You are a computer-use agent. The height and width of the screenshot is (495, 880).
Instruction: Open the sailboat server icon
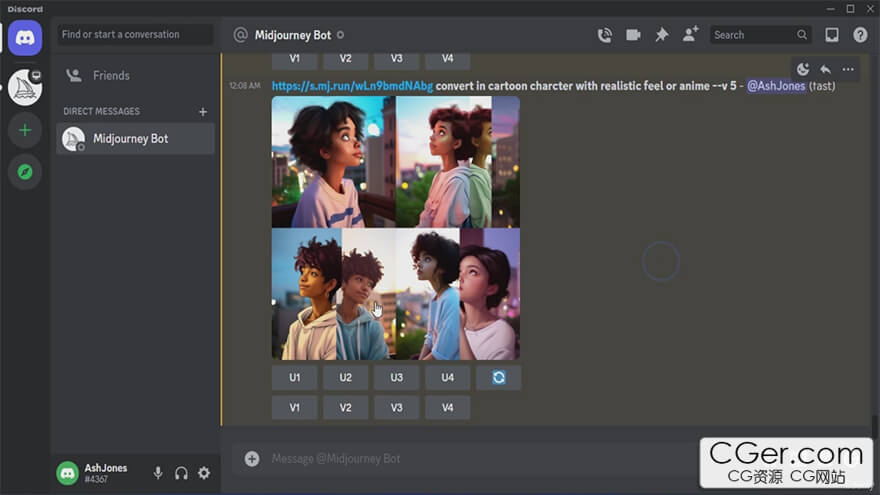click(25, 87)
